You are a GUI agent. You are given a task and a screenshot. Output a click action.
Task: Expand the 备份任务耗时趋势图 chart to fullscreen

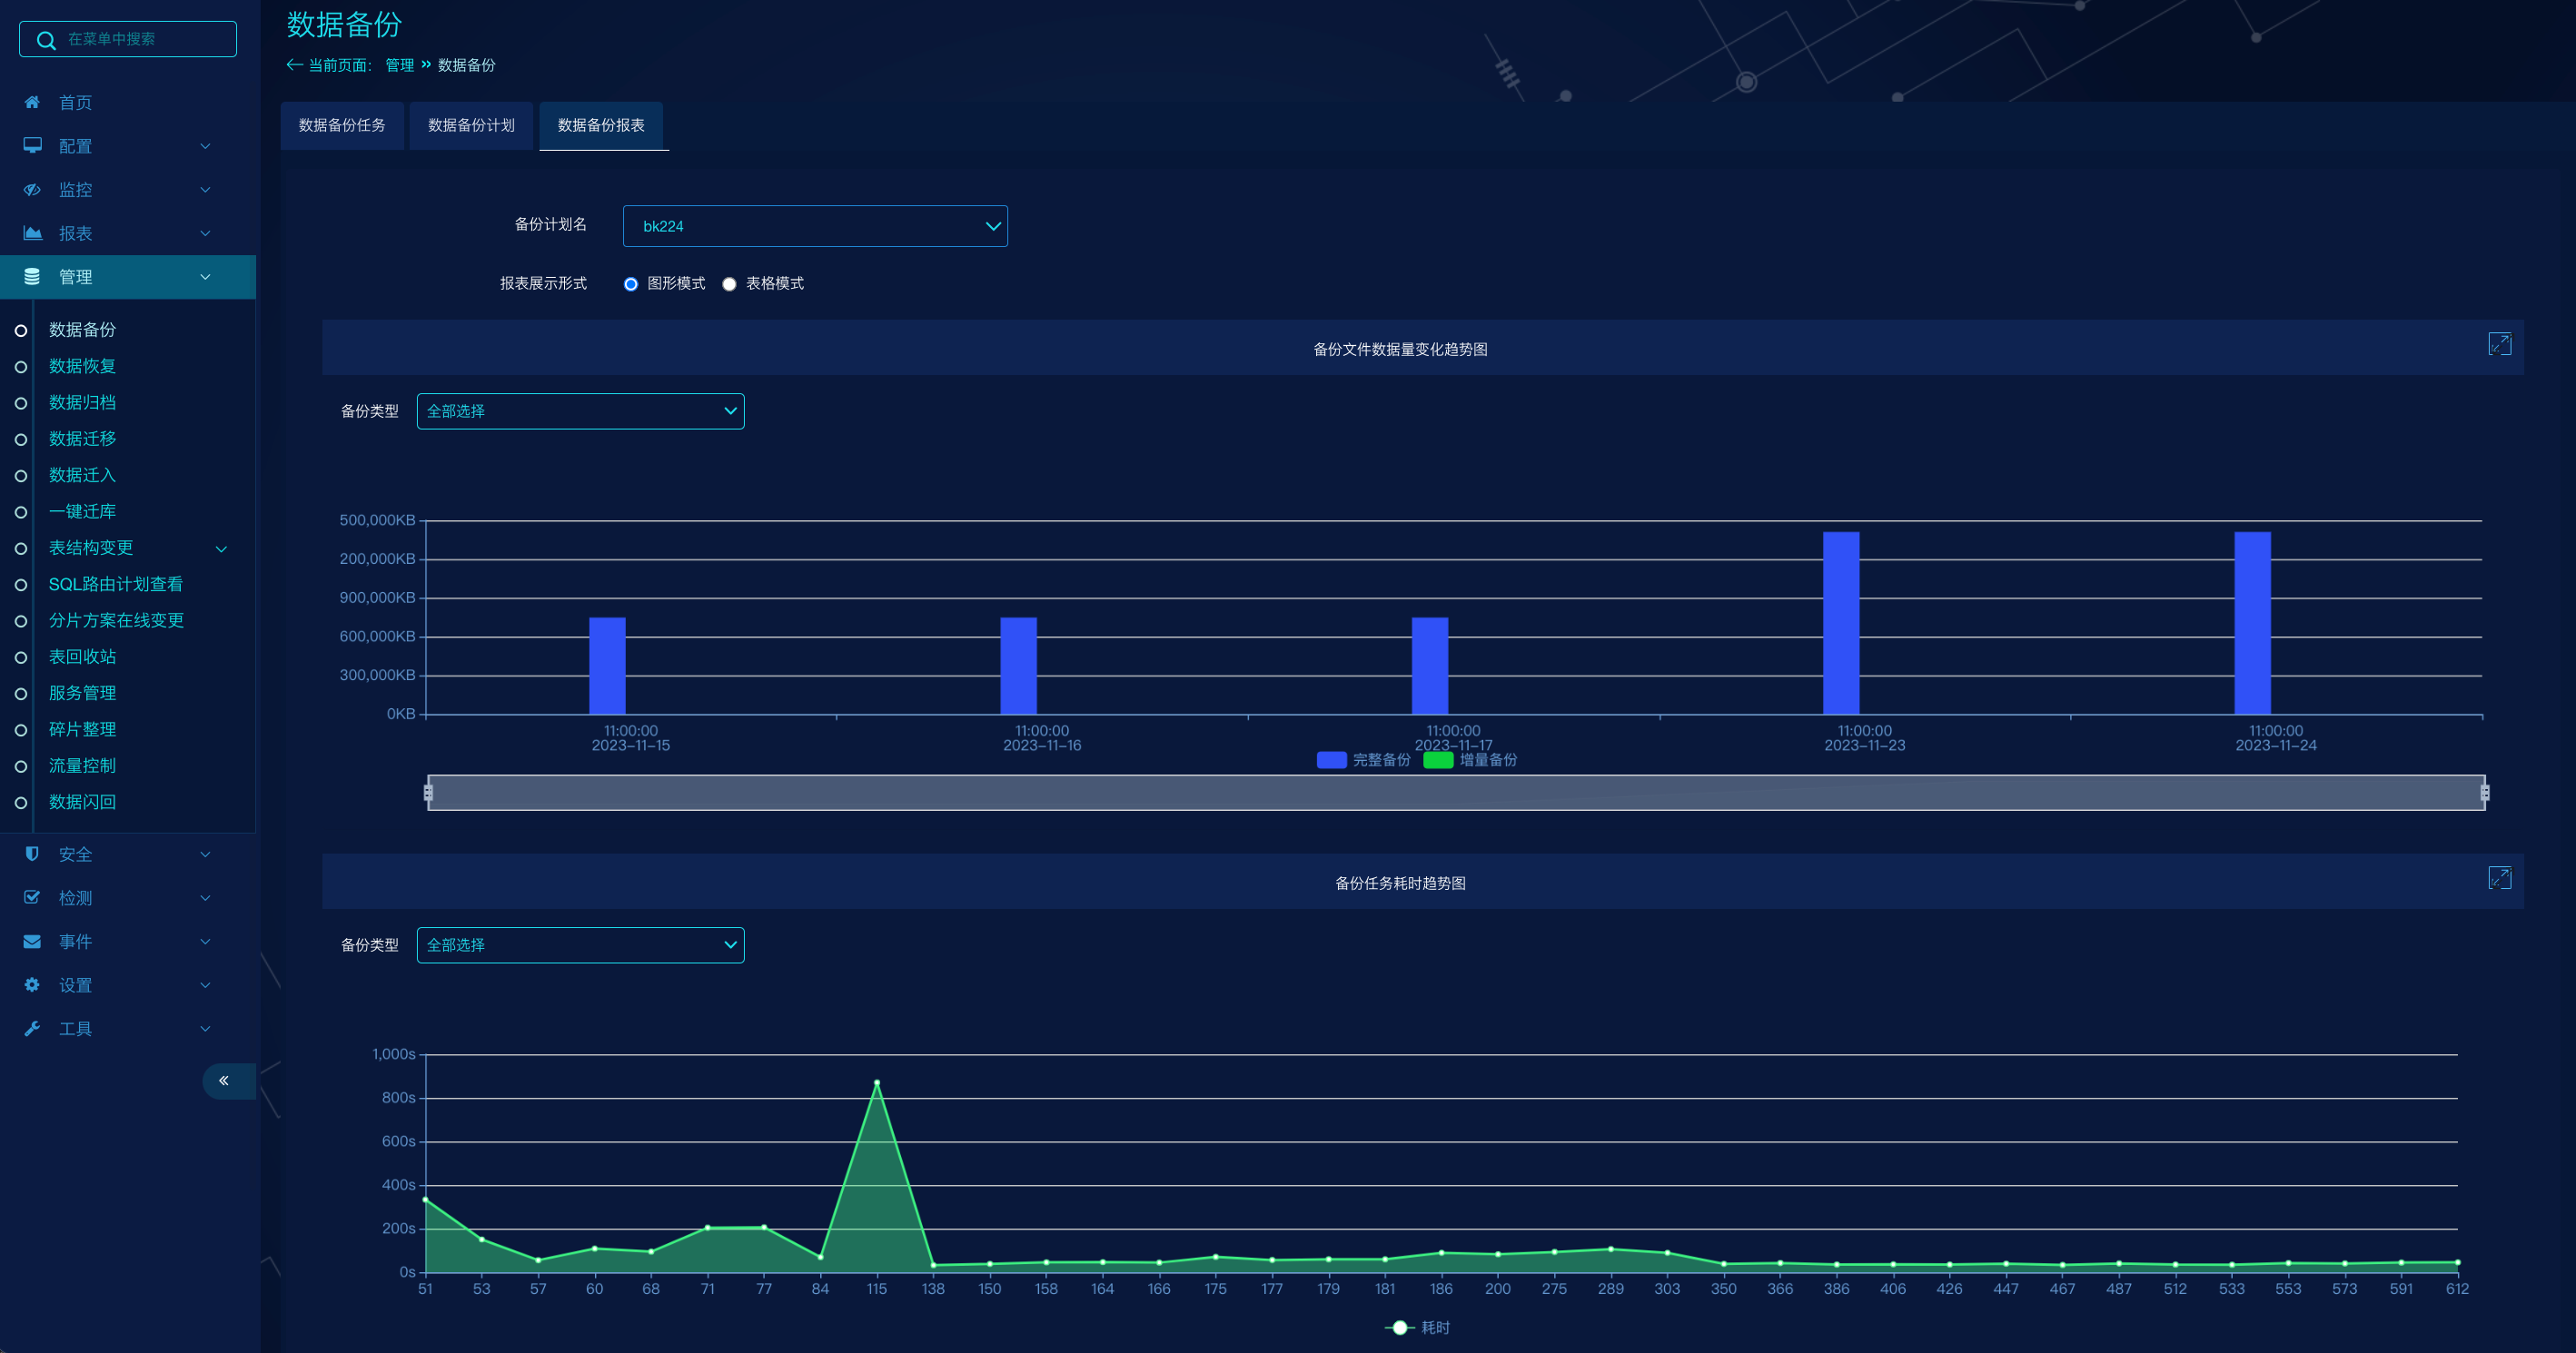[2499, 878]
